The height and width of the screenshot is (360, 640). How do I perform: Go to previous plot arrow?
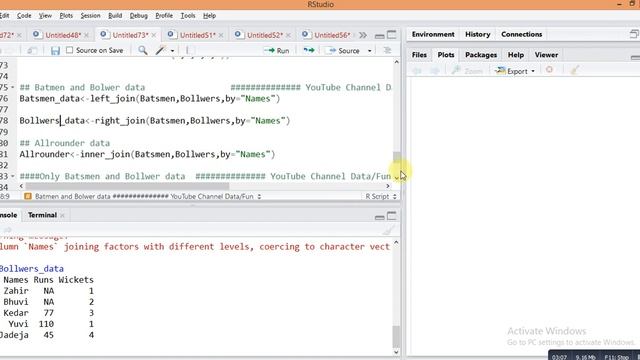(x=417, y=71)
